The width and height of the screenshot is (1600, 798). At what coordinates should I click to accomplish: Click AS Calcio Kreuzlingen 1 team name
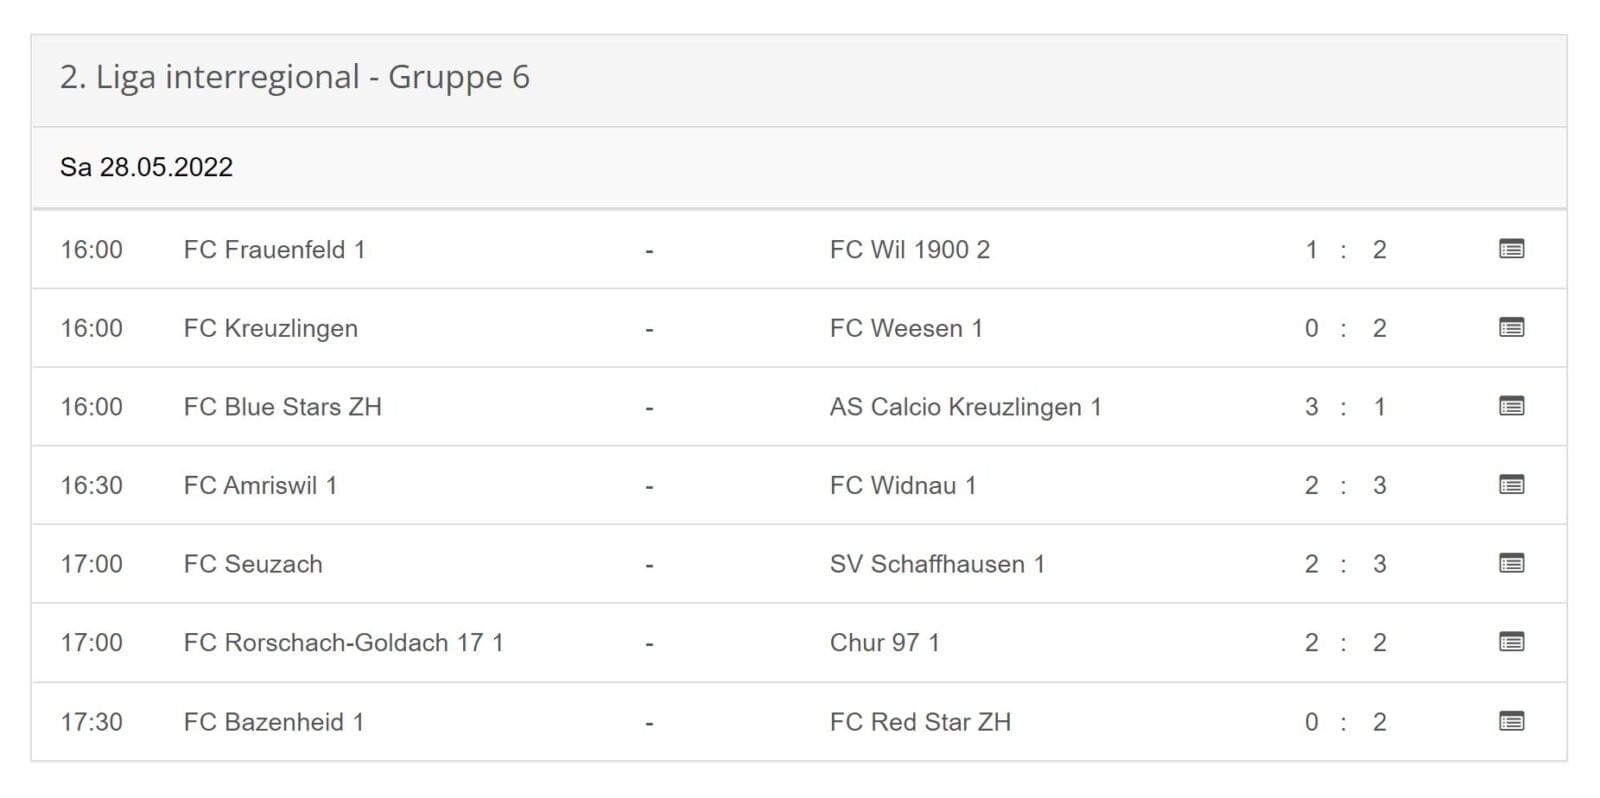(x=965, y=407)
